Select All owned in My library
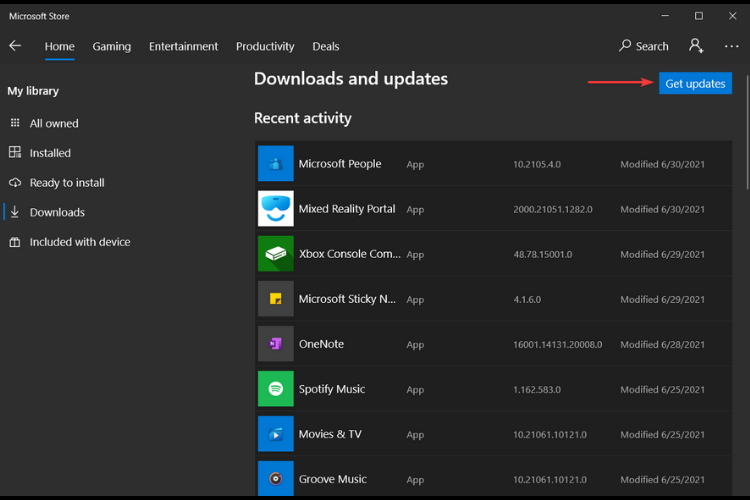The height and width of the screenshot is (500, 750). [53, 123]
